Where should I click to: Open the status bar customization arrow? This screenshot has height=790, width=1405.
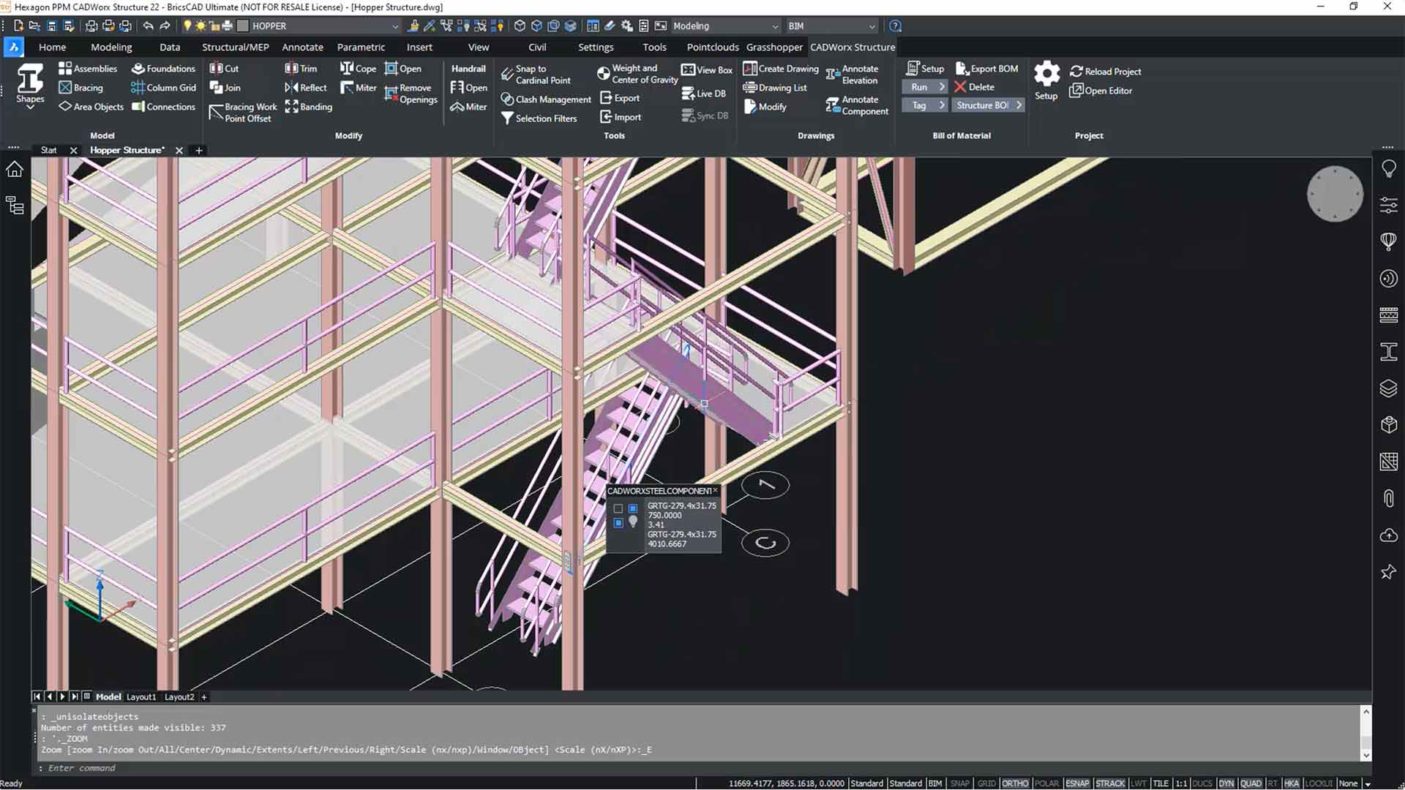tap(1367, 784)
